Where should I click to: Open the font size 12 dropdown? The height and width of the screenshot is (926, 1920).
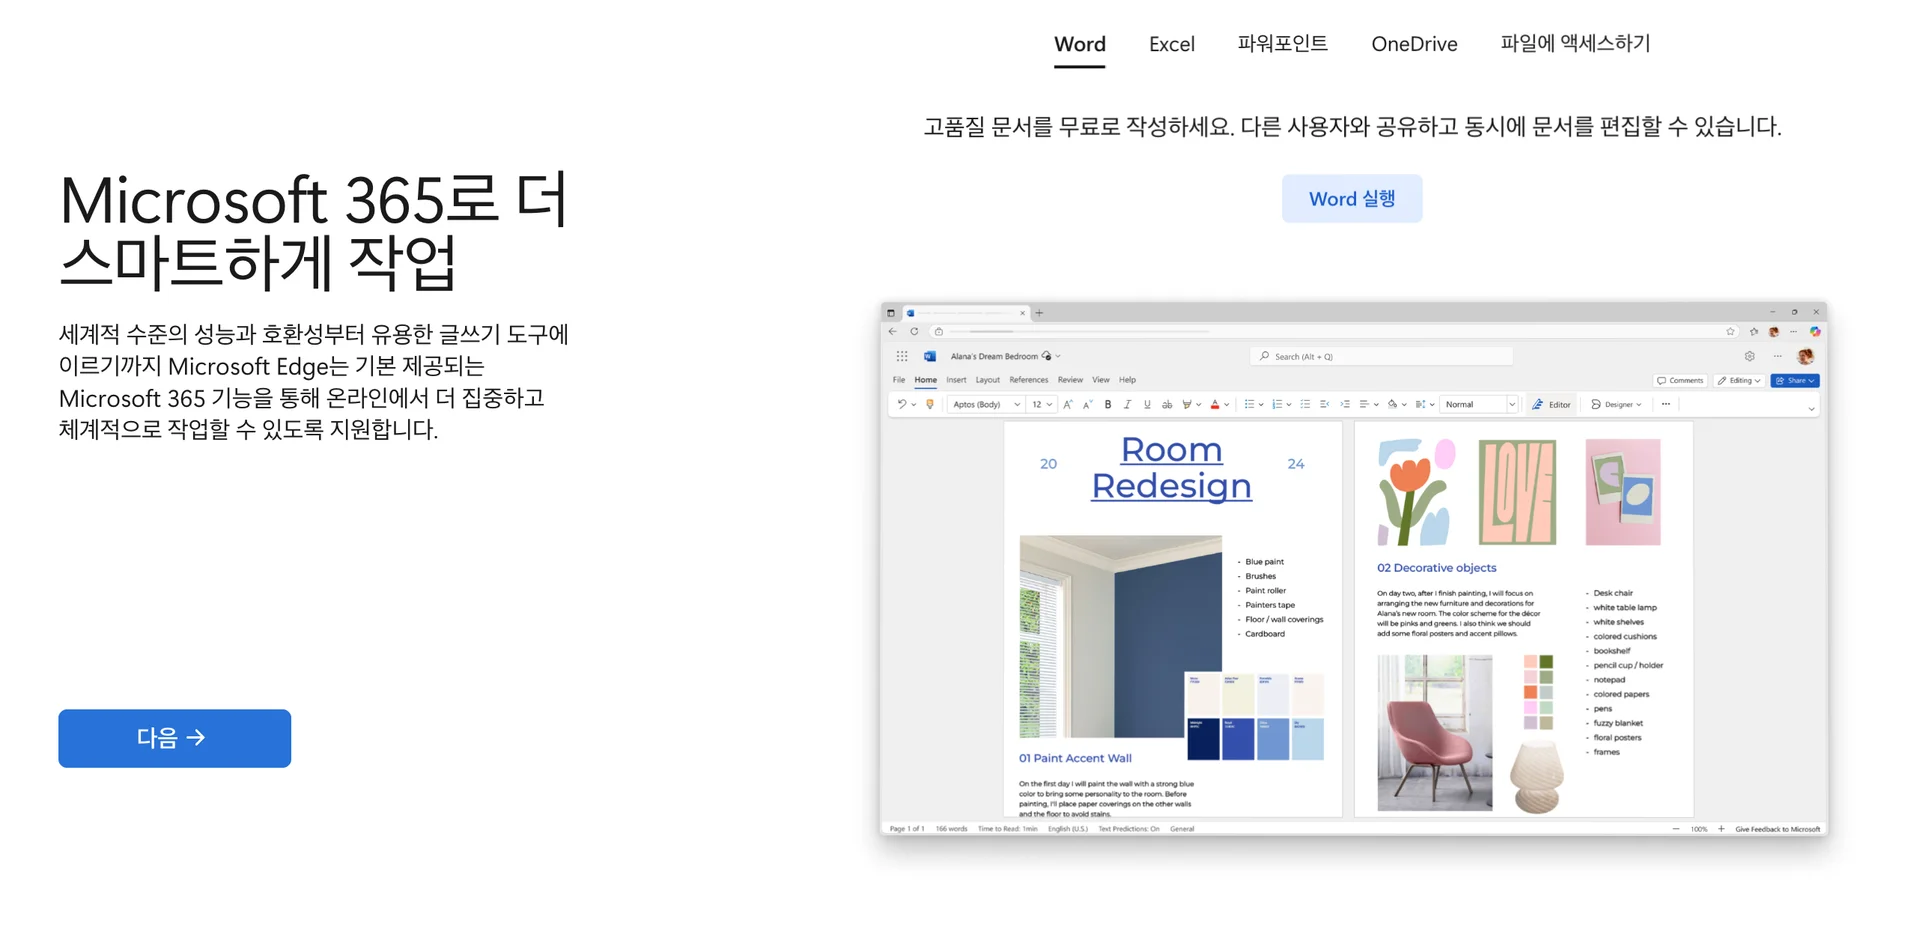tap(1042, 405)
